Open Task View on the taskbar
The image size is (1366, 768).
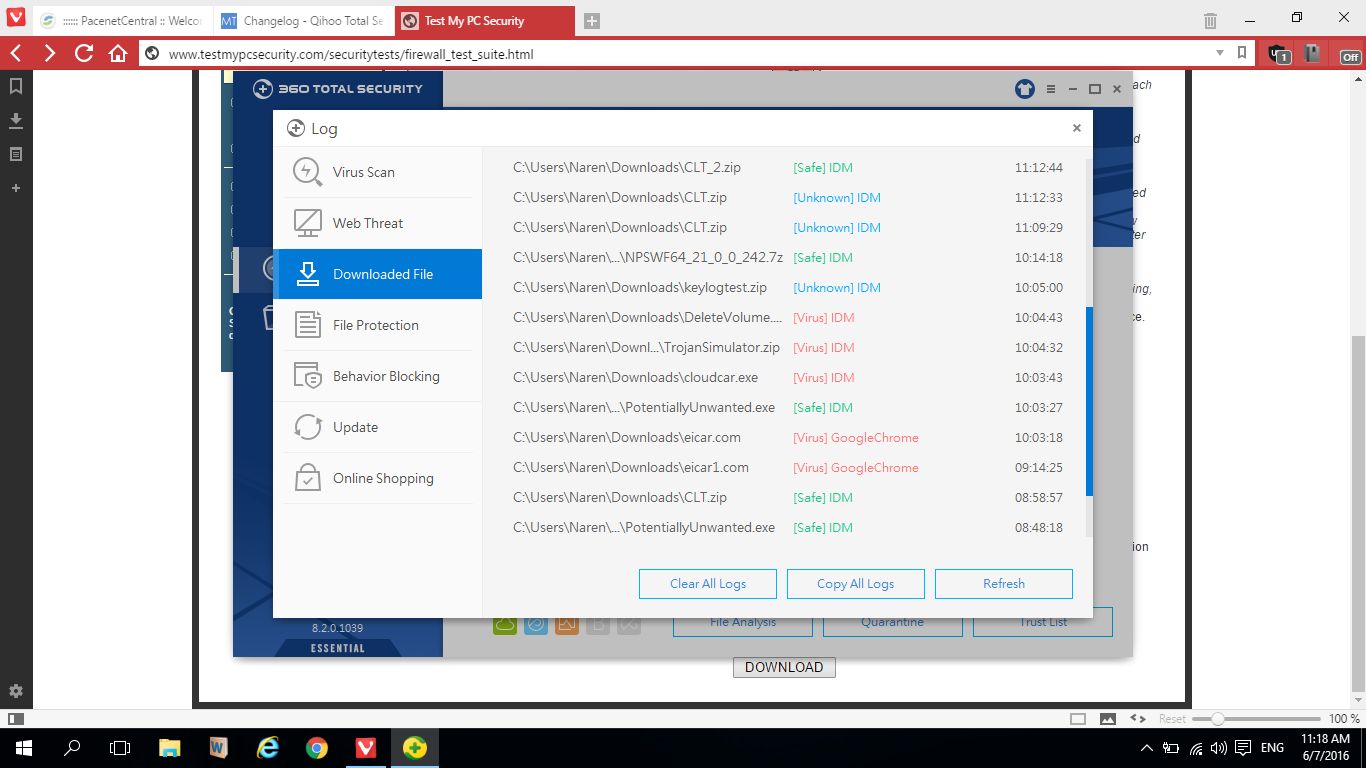(x=120, y=747)
